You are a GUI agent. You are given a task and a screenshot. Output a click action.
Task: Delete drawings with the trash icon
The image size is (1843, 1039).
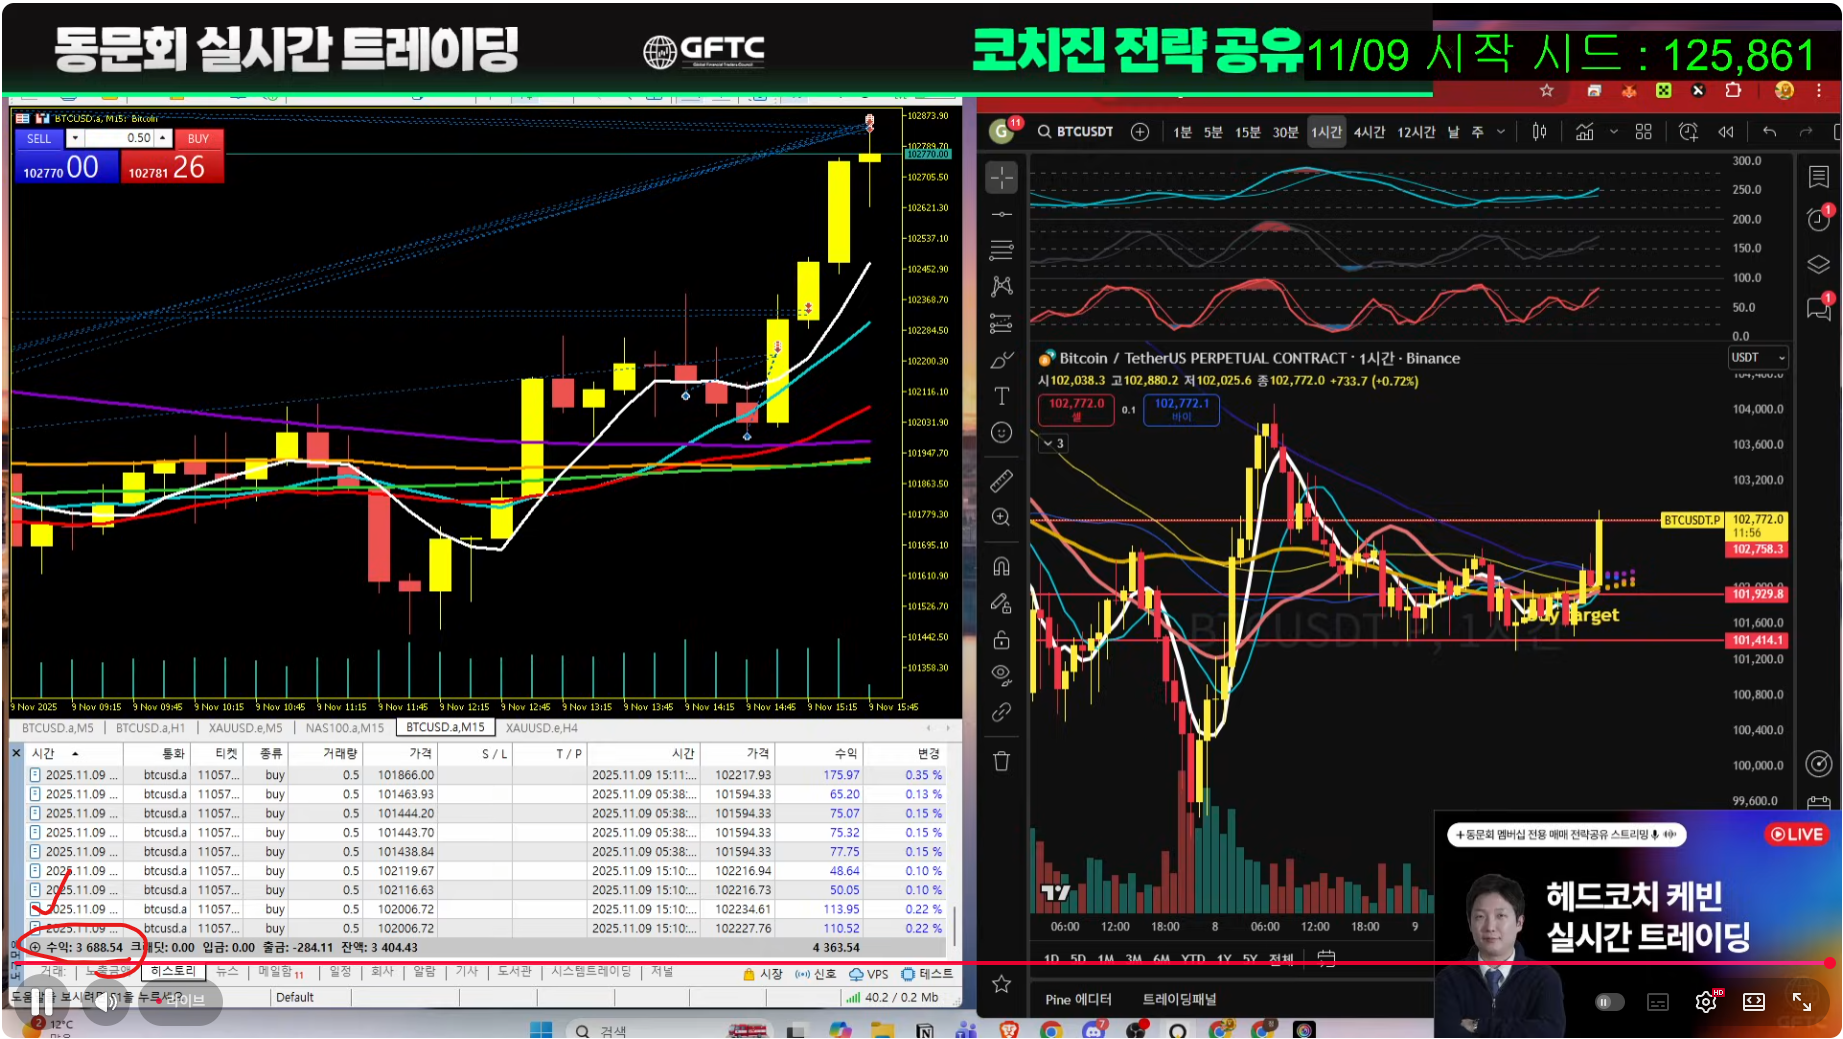1001,761
